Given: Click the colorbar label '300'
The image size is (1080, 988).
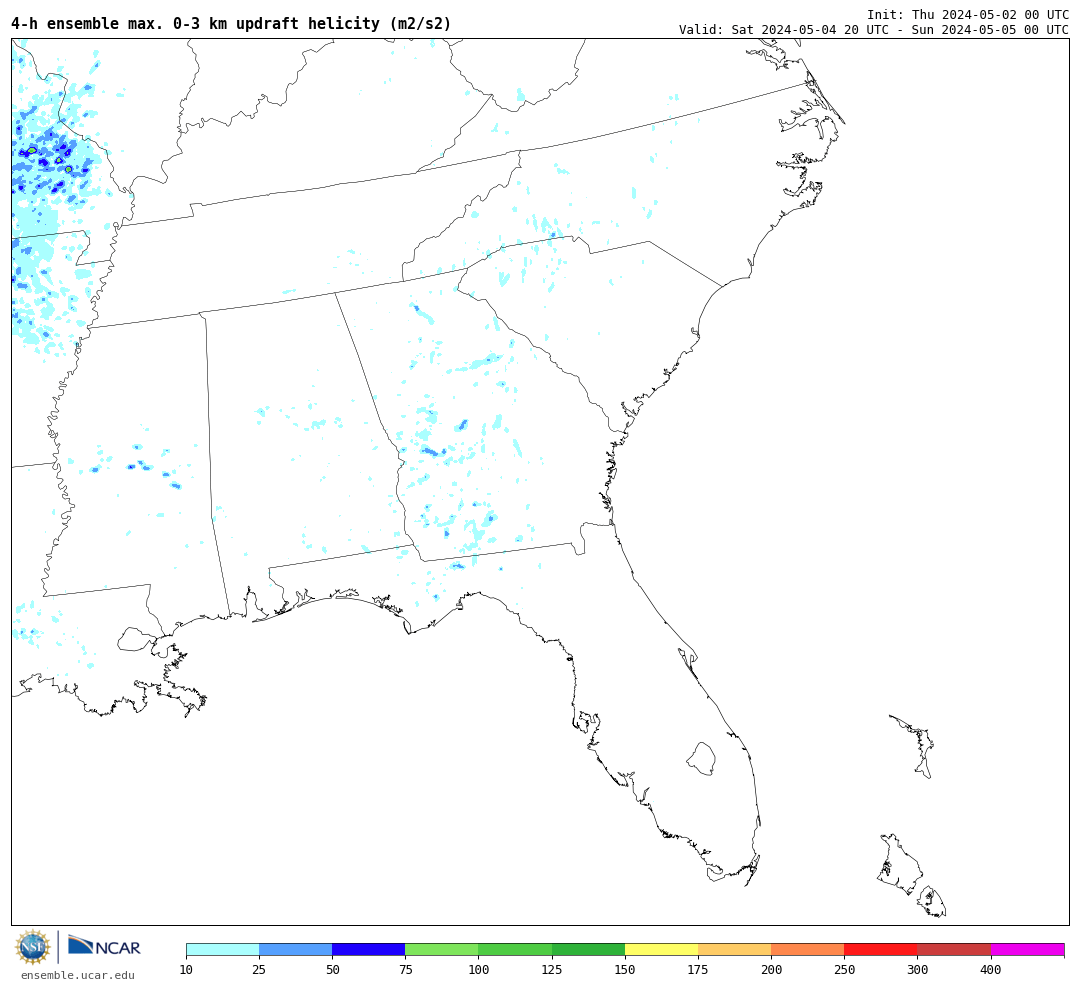Looking at the screenshot, I should tap(917, 970).
